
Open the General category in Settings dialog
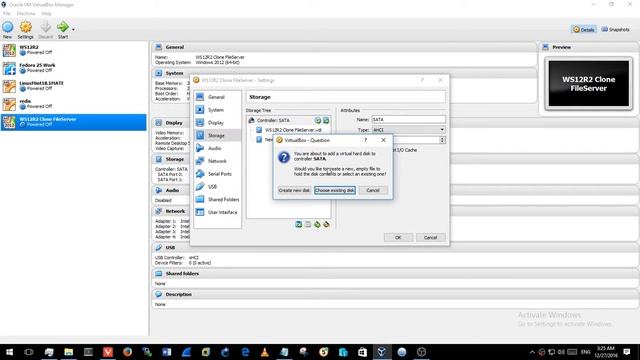click(217, 97)
